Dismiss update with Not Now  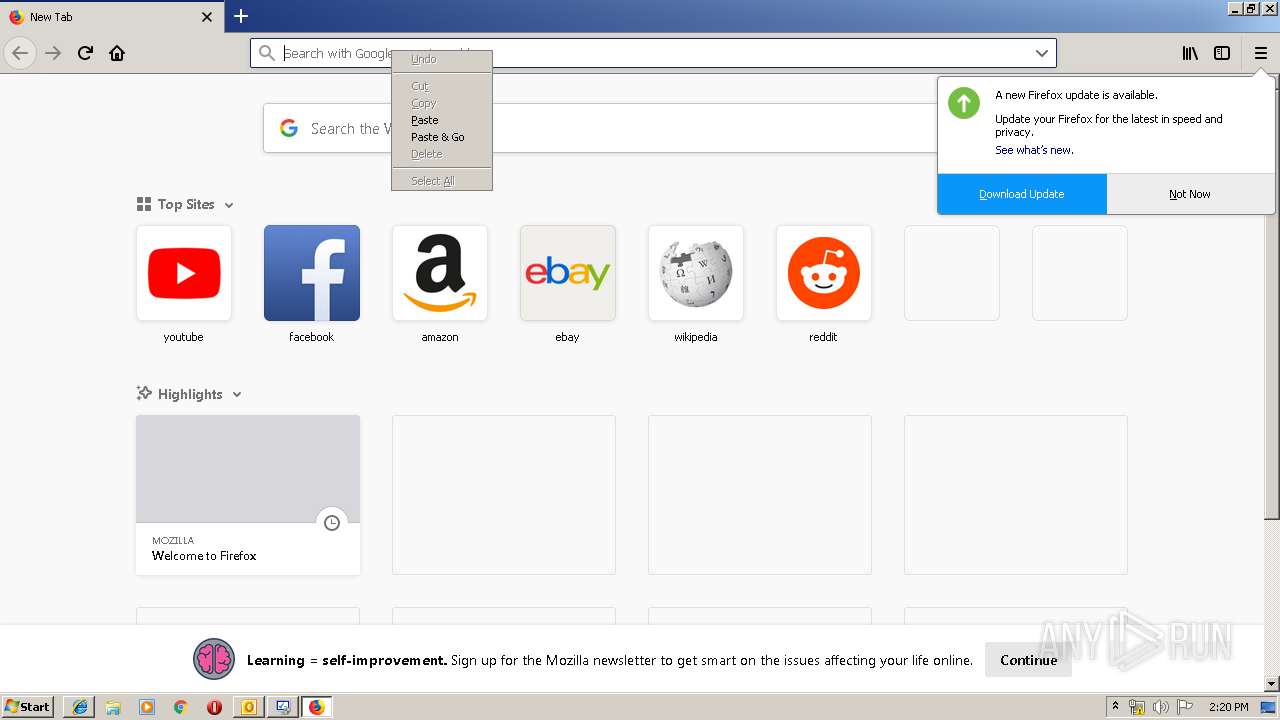click(x=1190, y=194)
